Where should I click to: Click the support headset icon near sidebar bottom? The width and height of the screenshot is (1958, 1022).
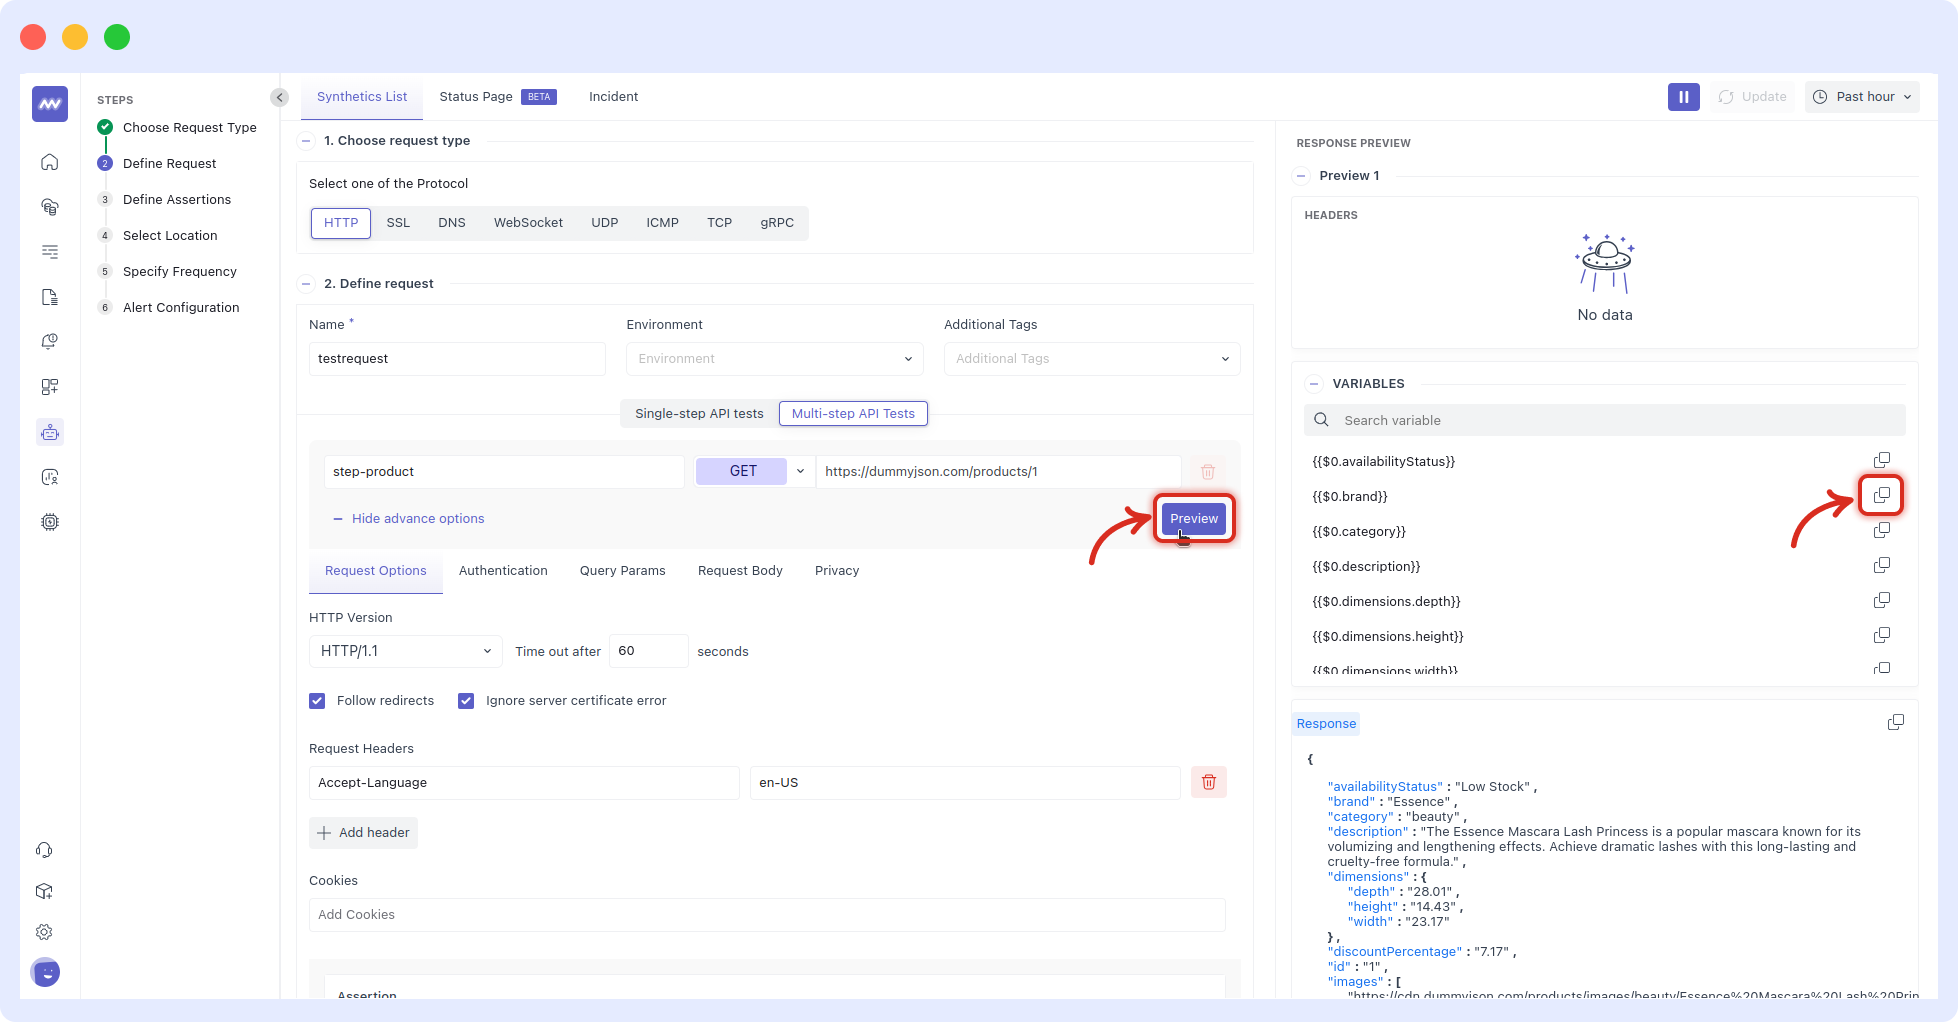(x=44, y=849)
